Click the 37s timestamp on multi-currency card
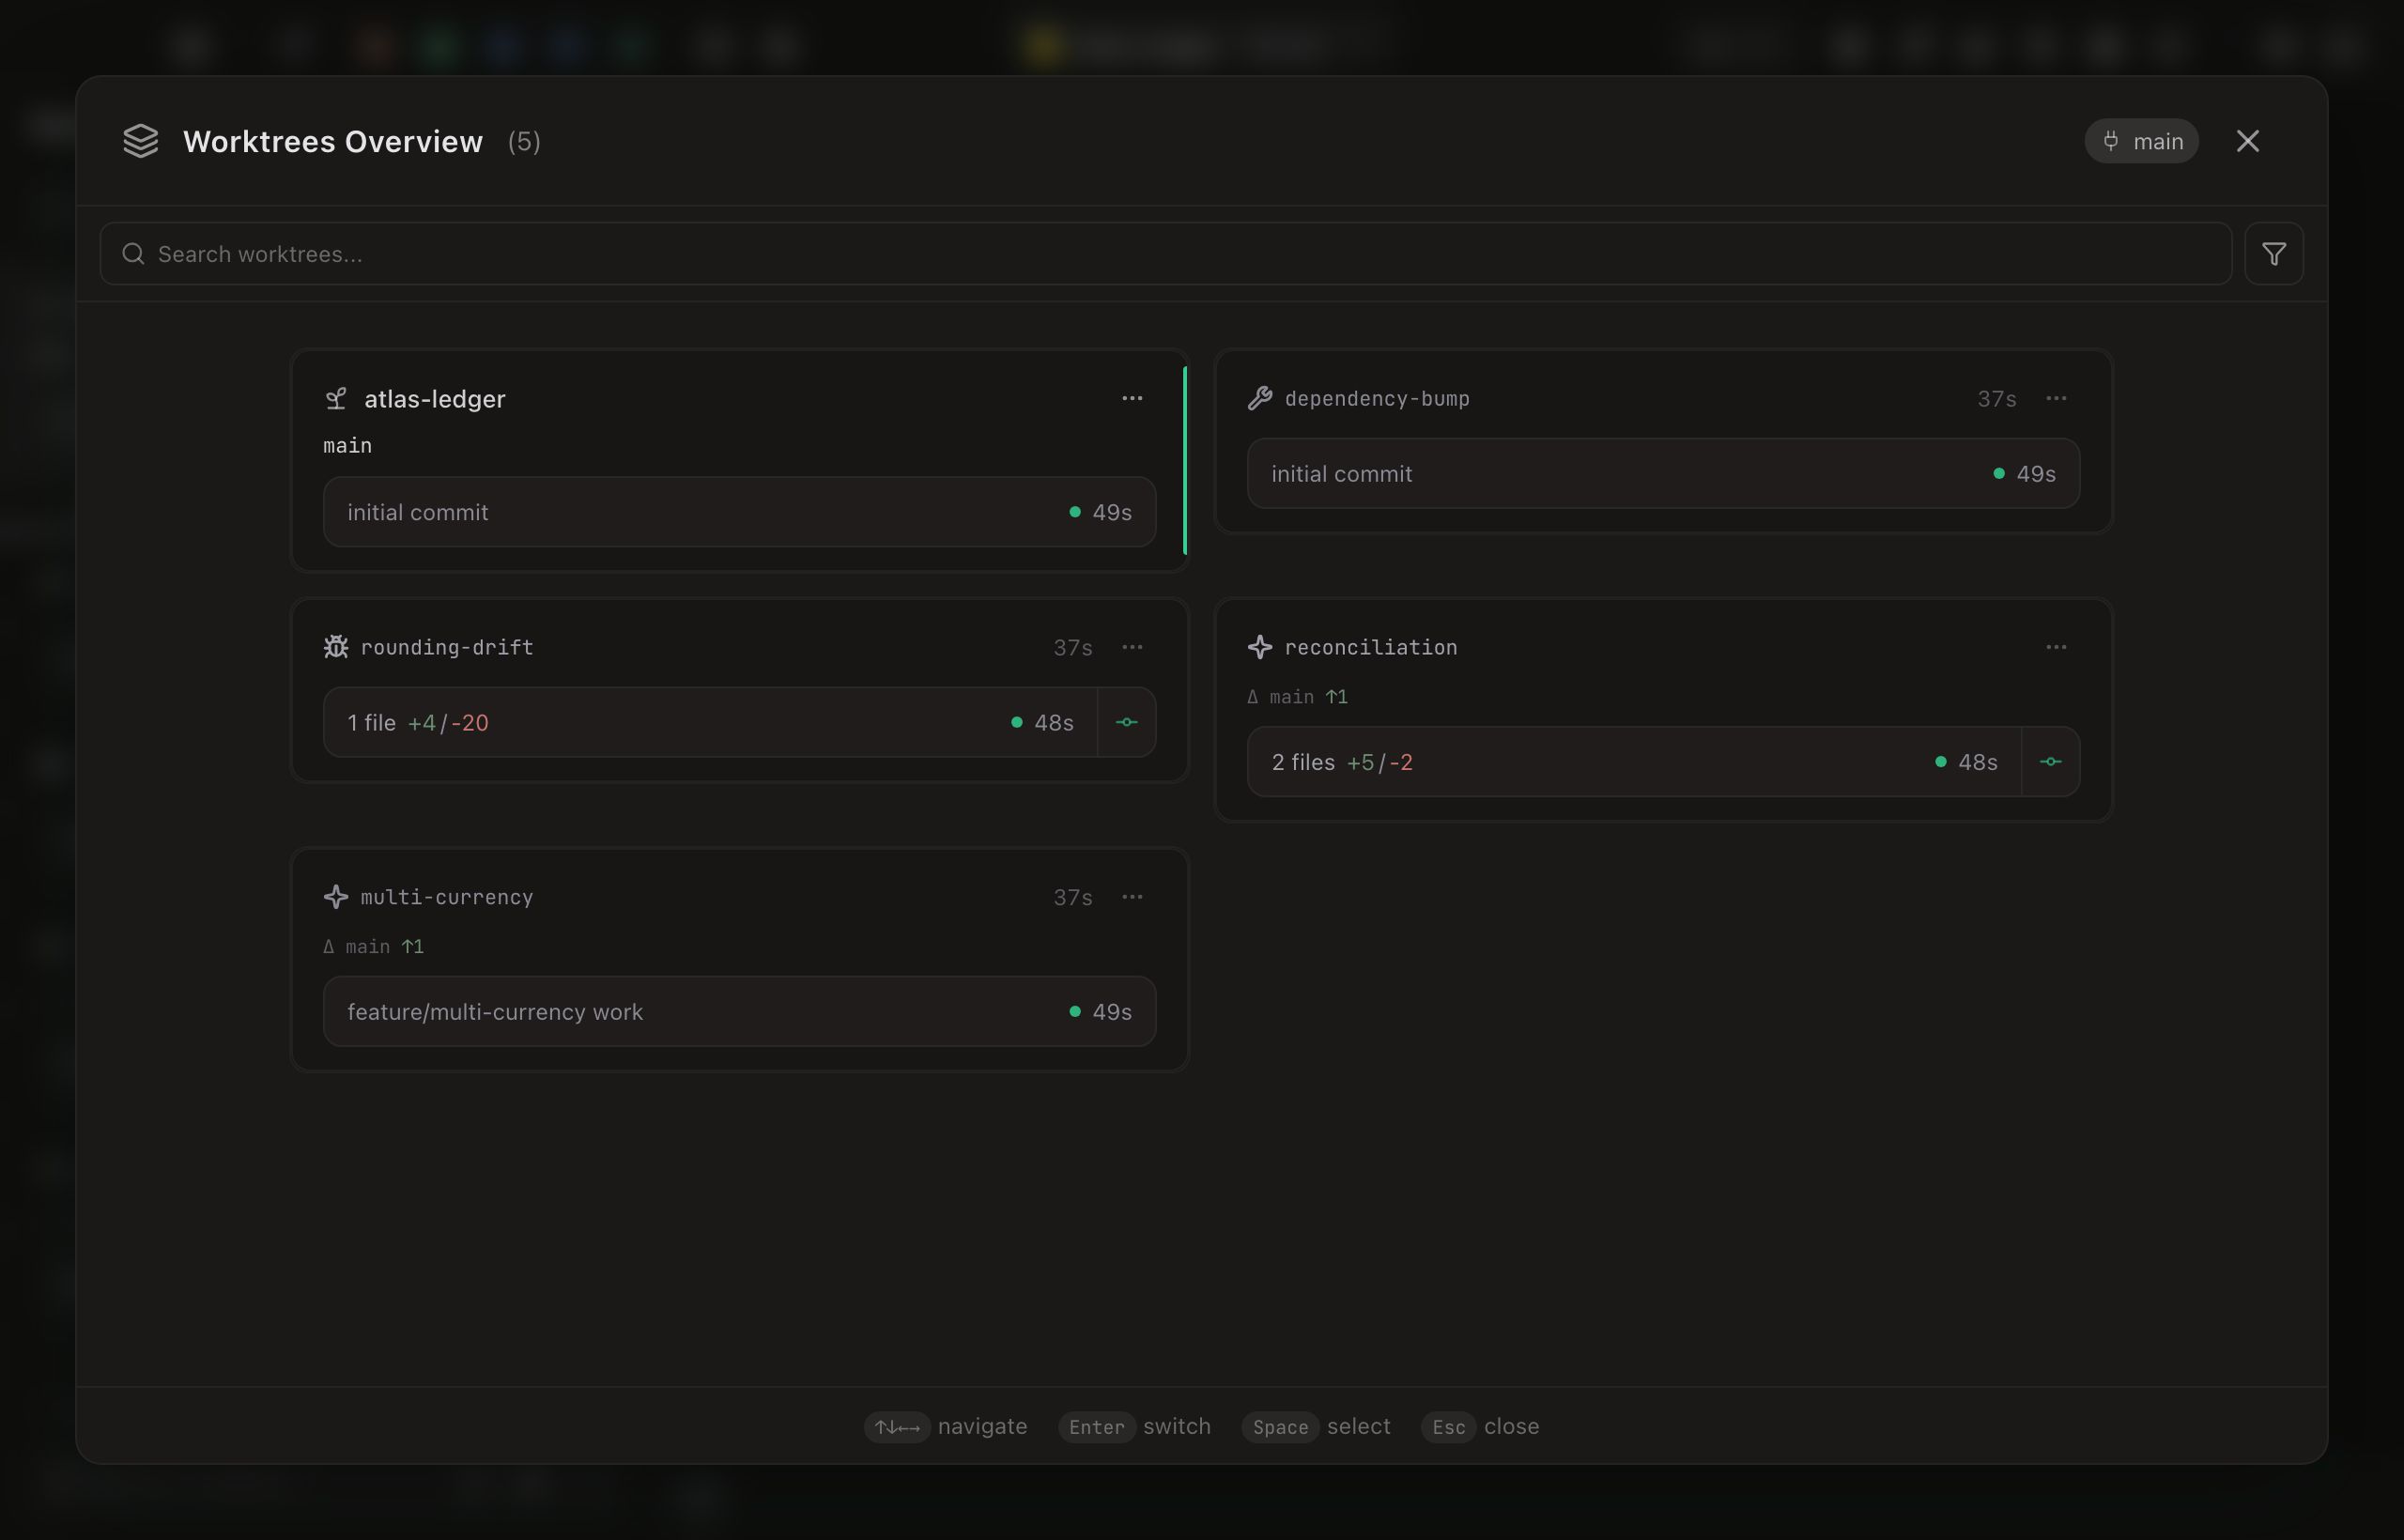Image resolution: width=2404 pixels, height=1540 pixels. pyautogui.click(x=1072, y=897)
